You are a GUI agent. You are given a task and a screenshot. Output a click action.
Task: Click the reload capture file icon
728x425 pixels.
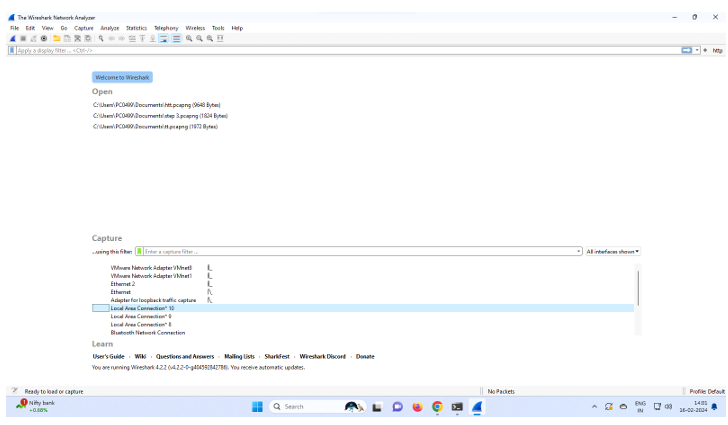88,39
